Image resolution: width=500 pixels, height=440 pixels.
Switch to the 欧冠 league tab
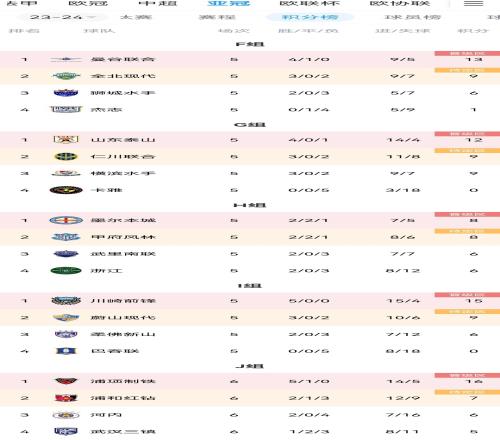coord(88,3)
